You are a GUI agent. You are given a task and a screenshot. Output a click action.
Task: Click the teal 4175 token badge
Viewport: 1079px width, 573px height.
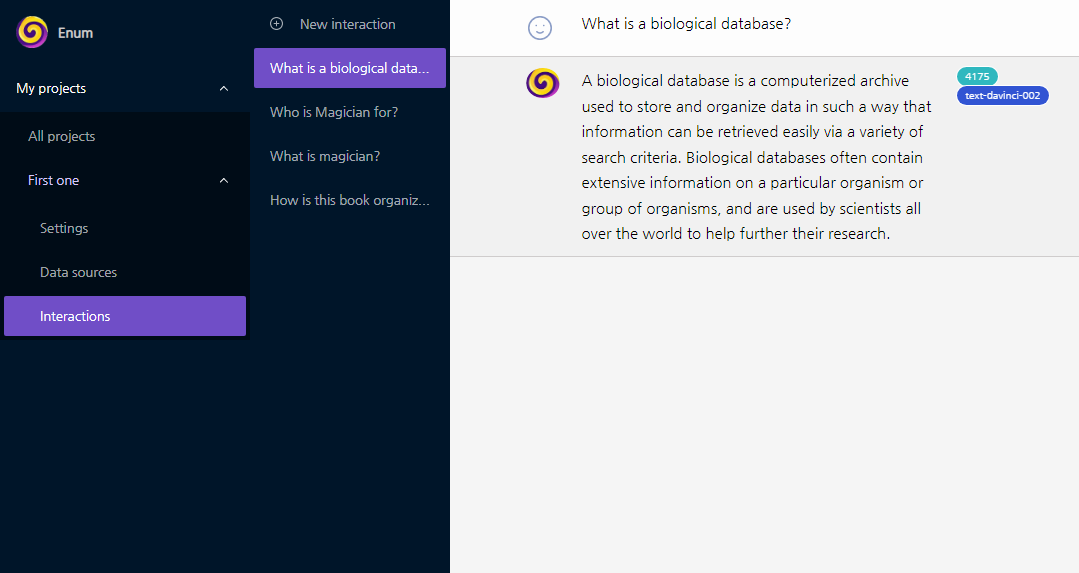pos(977,77)
